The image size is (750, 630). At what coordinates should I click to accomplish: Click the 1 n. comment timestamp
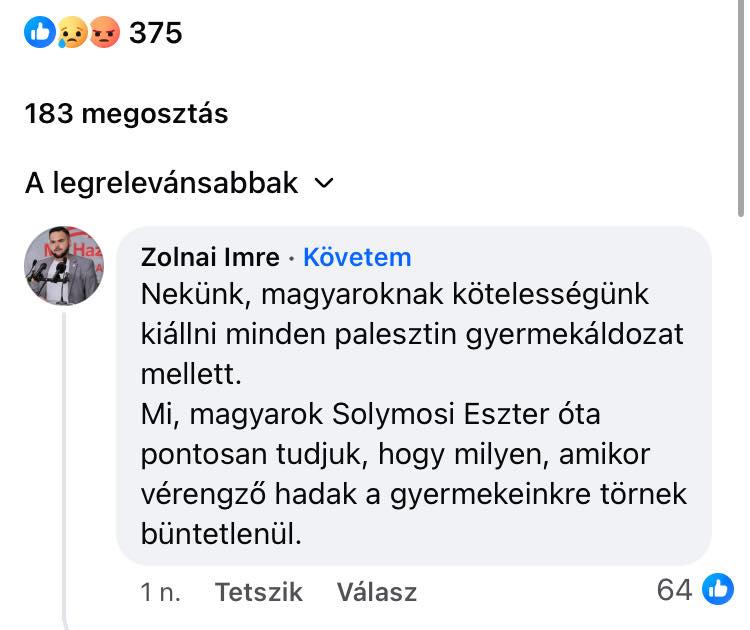160,591
